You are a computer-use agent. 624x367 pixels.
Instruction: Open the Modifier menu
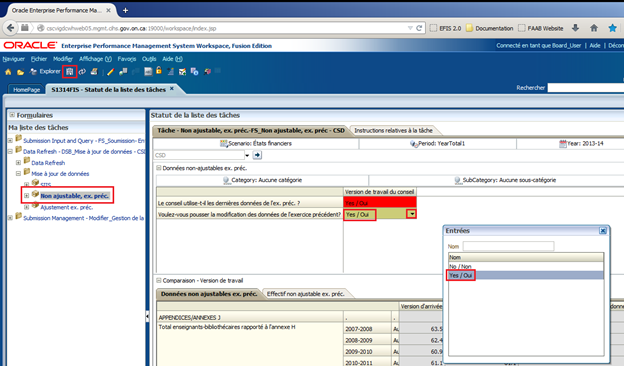[x=63, y=59]
